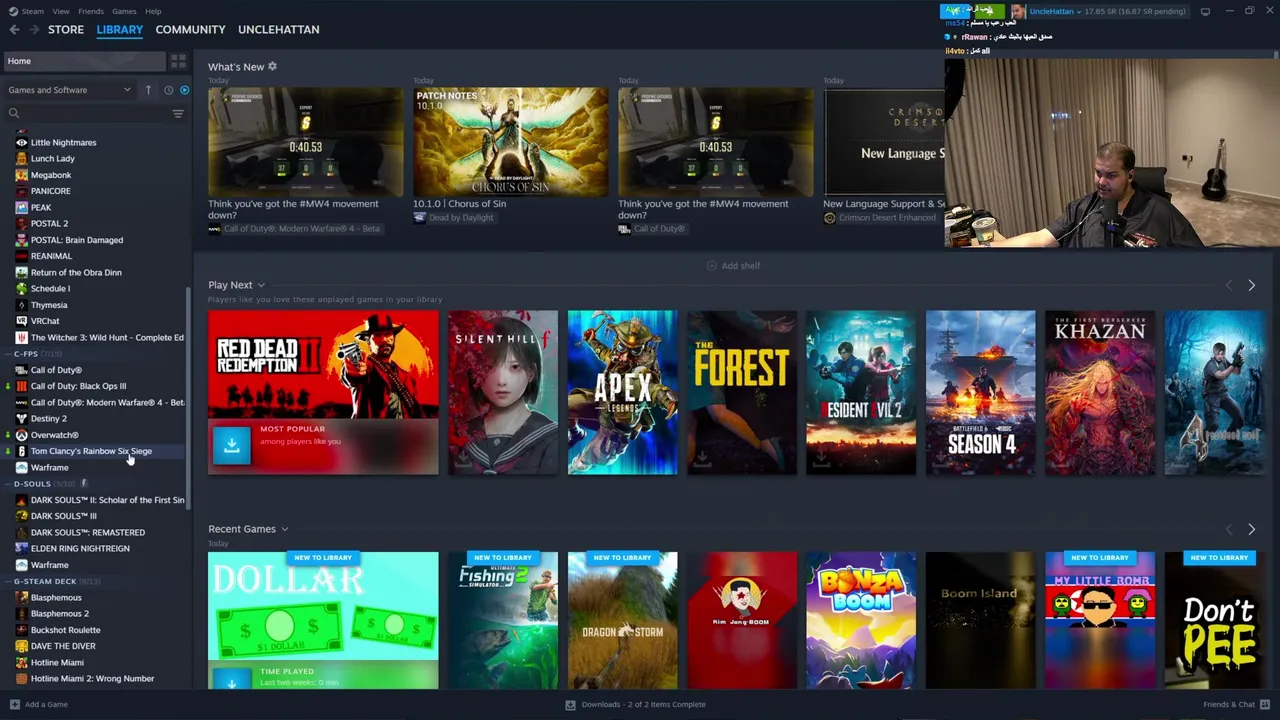1280x720 pixels.
Task: Click the Destiny 2 icon in sidebar
Action: 21,419
